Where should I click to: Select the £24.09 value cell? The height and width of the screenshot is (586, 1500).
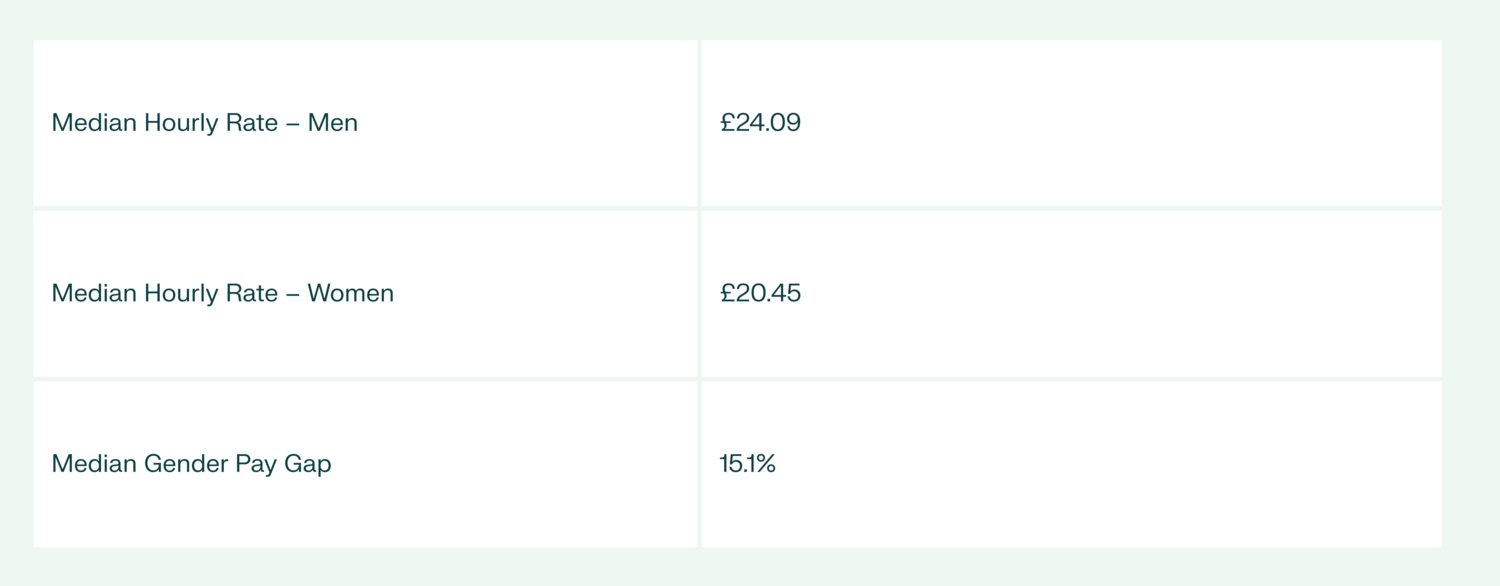(x=760, y=123)
